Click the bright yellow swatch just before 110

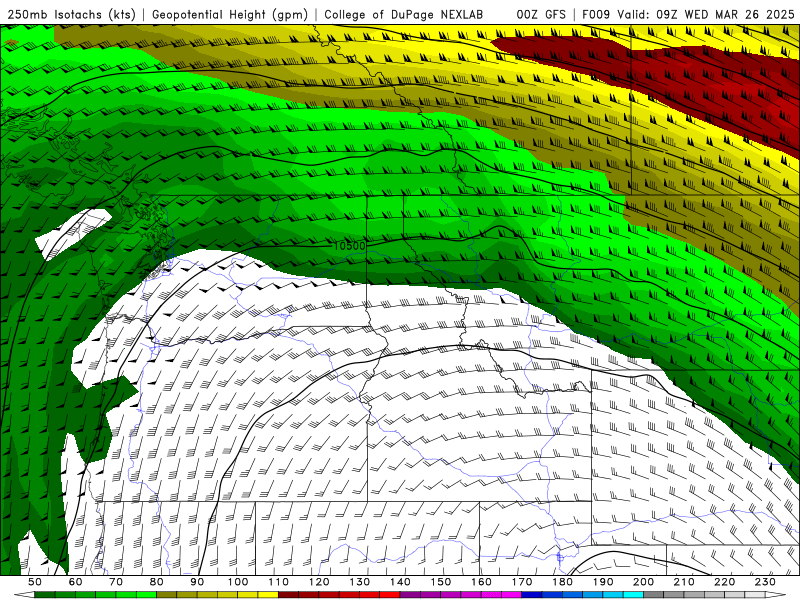click(268, 595)
